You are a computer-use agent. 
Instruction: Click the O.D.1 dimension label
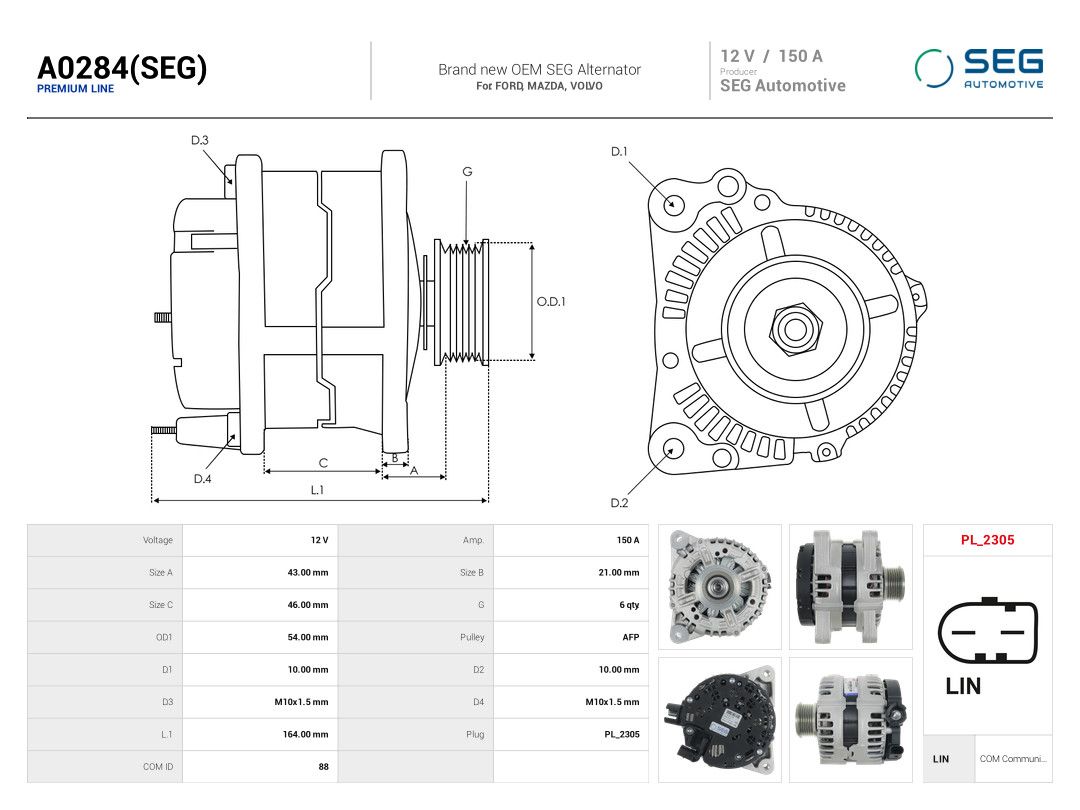point(550,302)
